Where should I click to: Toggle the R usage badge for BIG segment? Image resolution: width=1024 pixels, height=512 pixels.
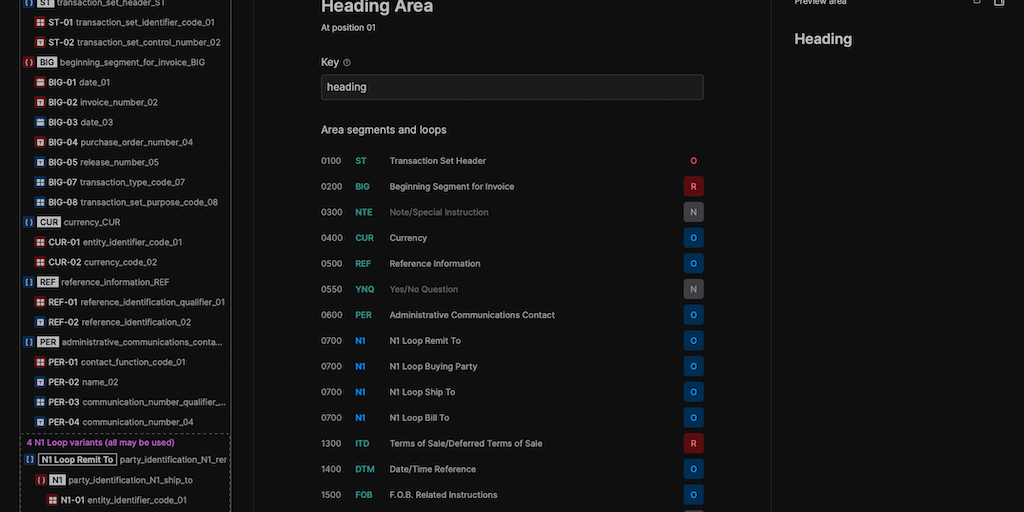pyautogui.click(x=693, y=187)
